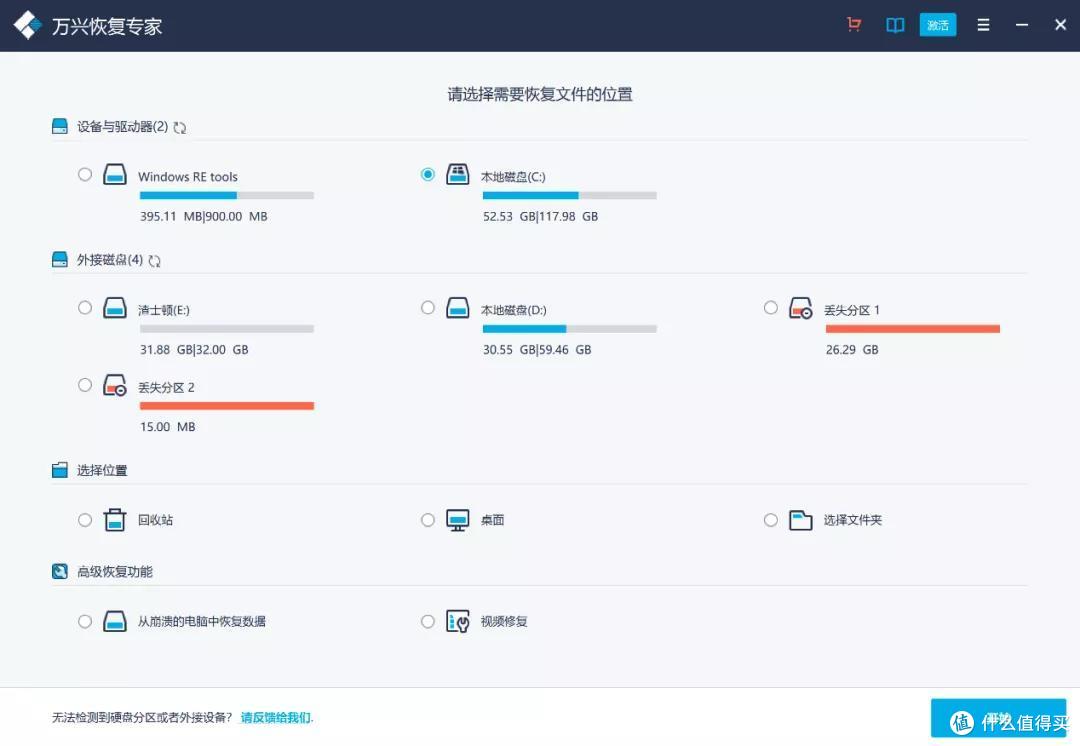This screenshot has height=746, width=1080.
Task: Click the 潘士顿(E:) drive icon
Action: [115, 307]
